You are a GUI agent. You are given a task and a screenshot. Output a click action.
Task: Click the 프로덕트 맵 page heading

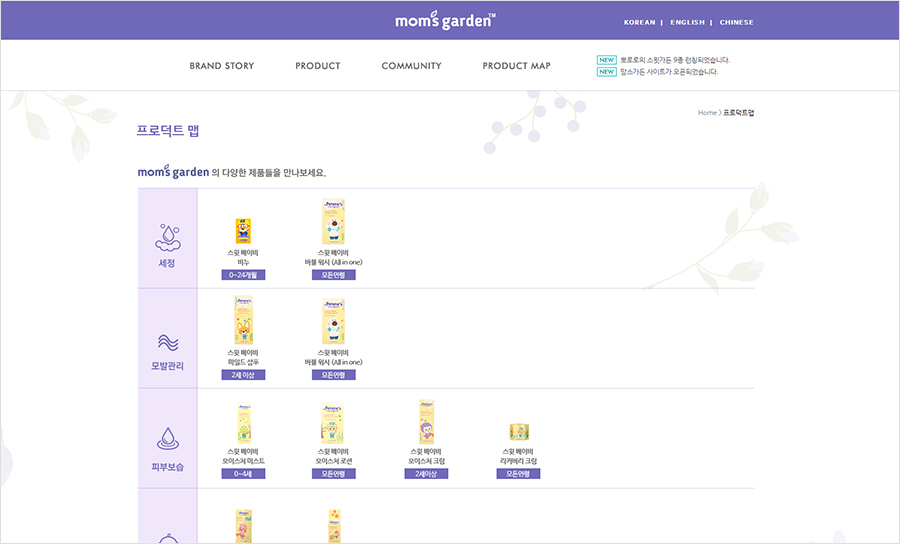click(168, 130)
